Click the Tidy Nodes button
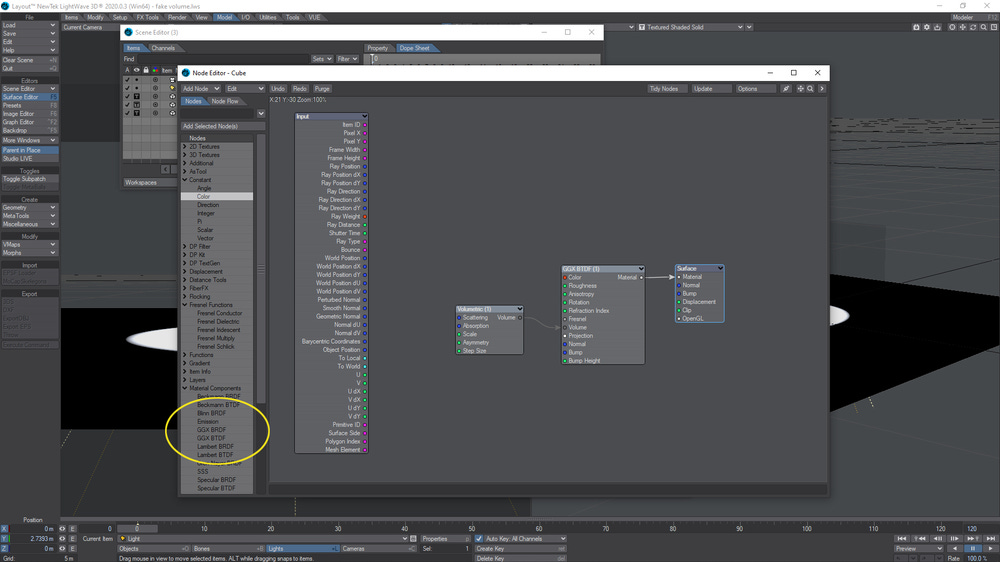 pyautogui.click(x=668, y=89)
